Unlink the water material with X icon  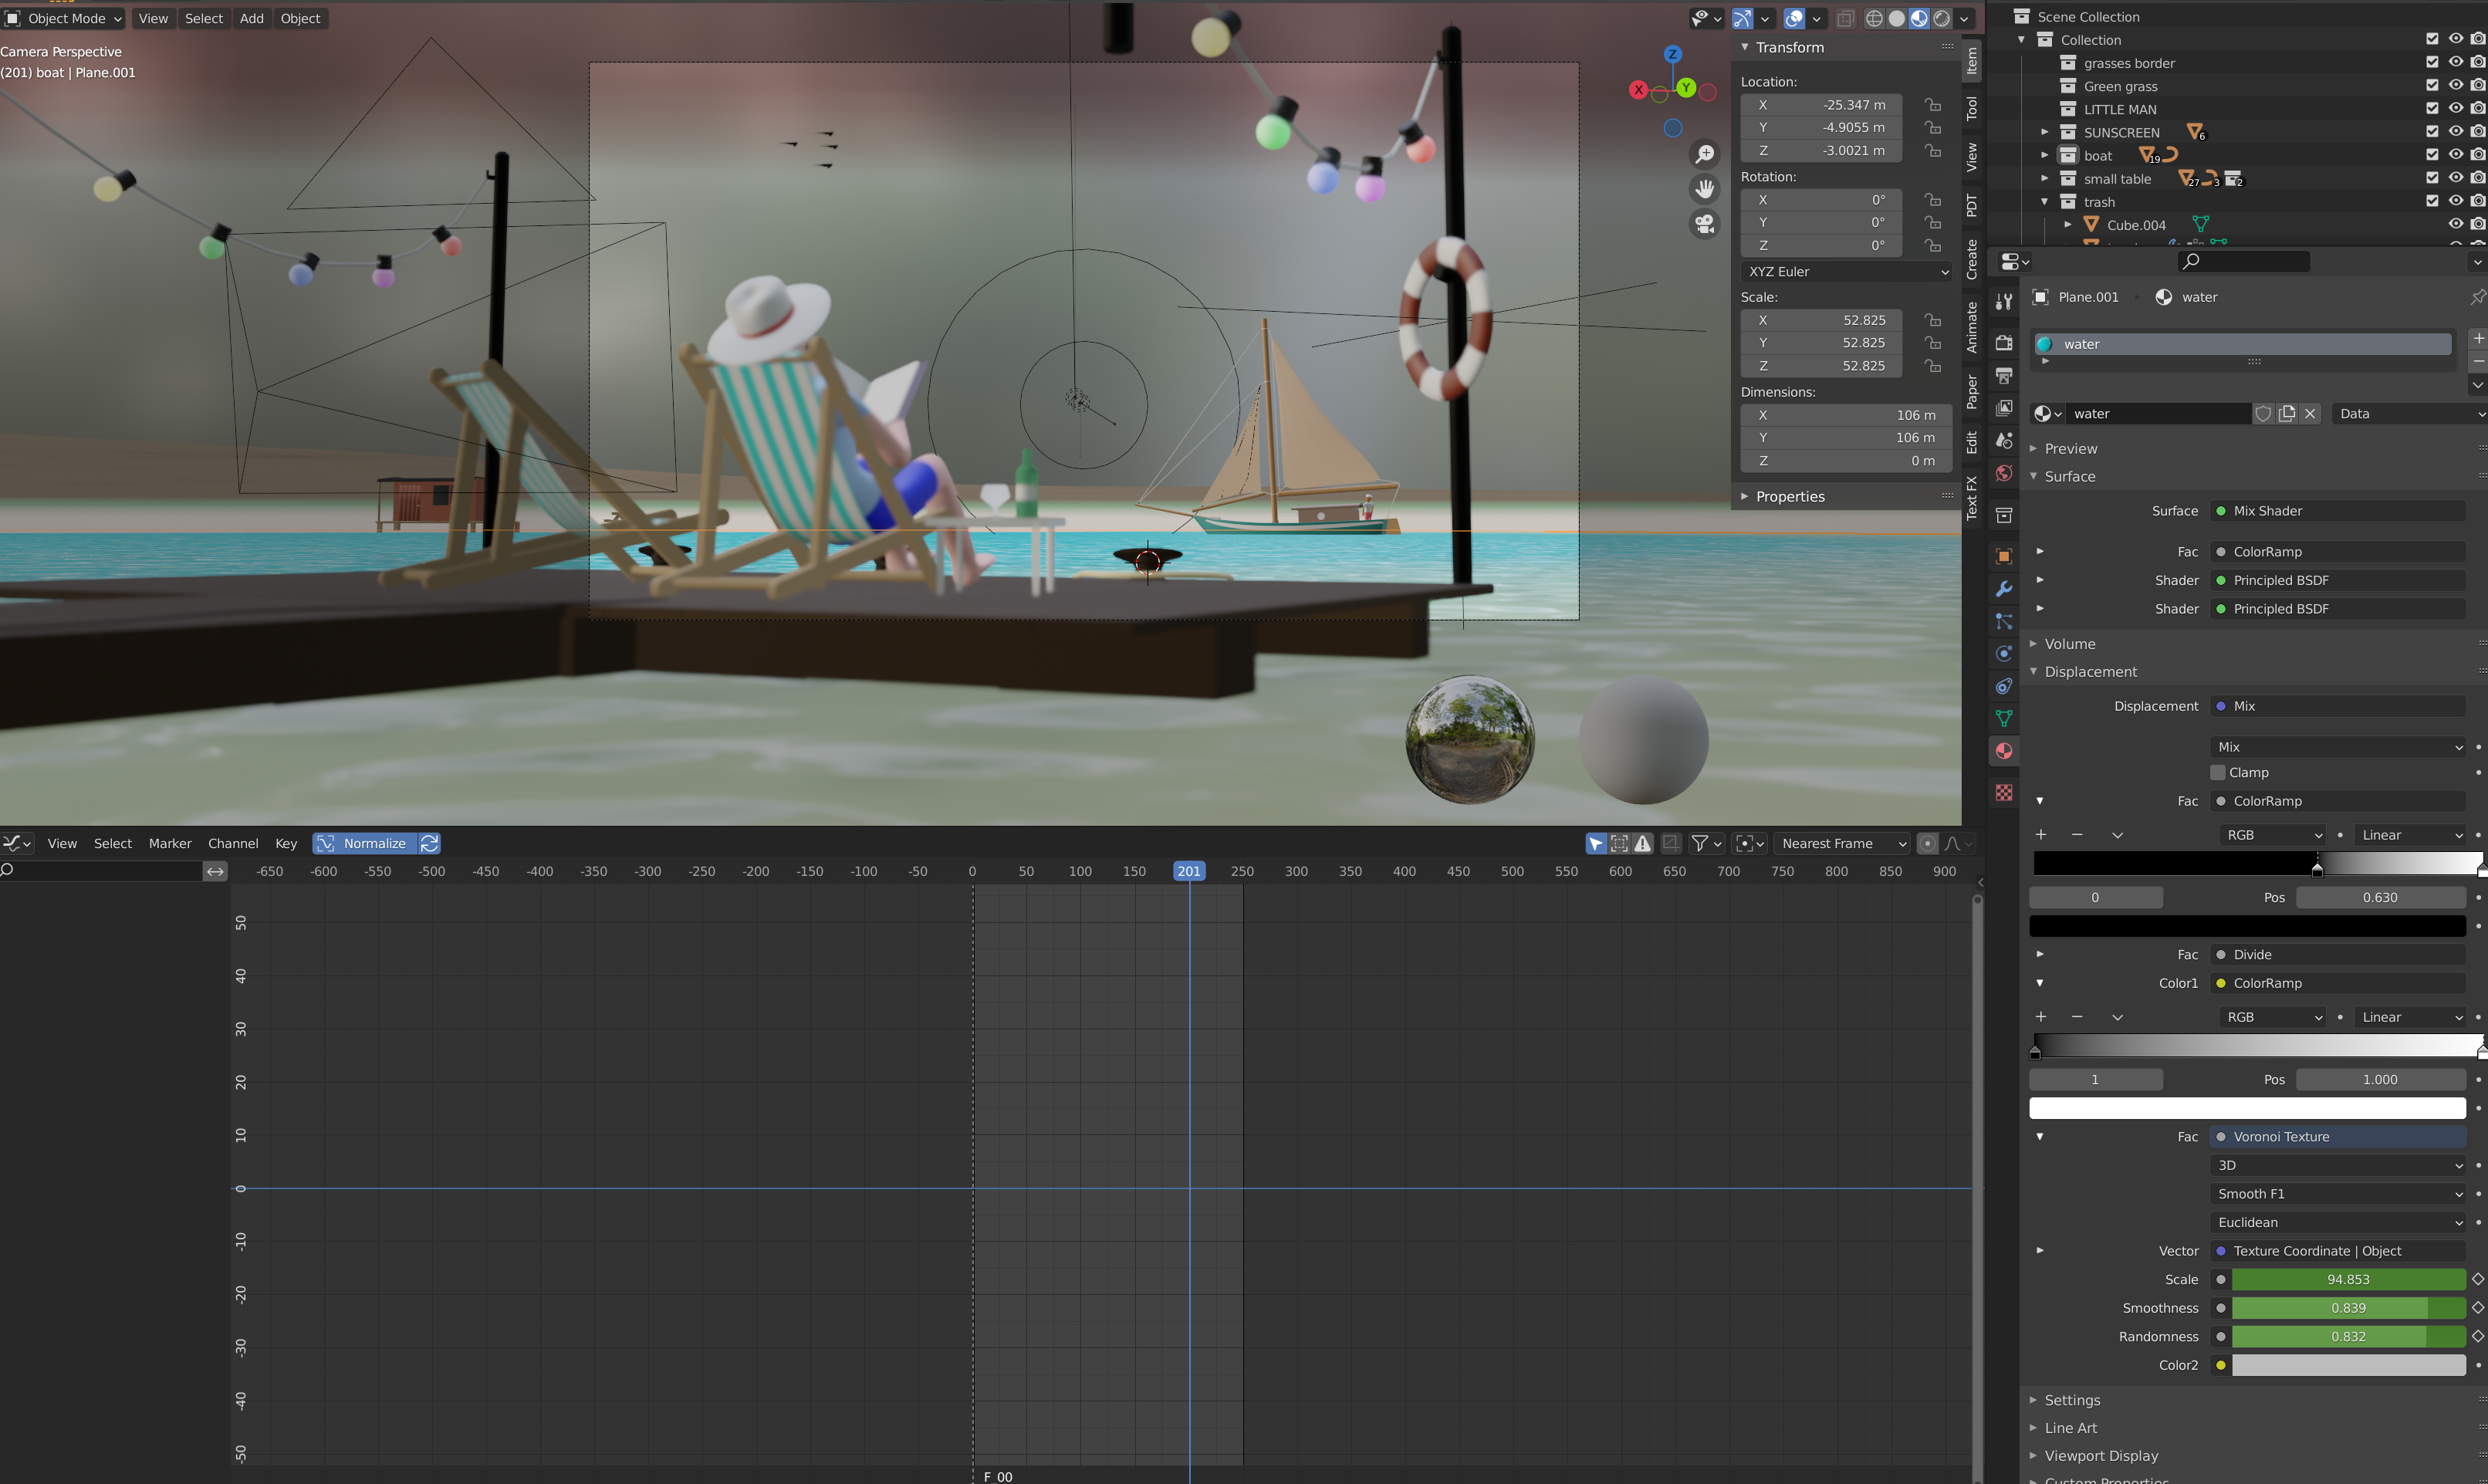pyautogui.click(x=2310, y=414)
